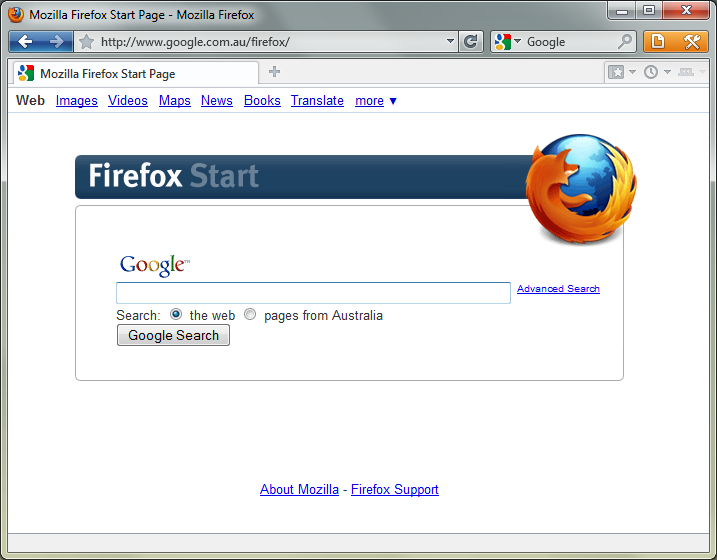Select 'the web' radio button
The height and width of the screenshot is (560, 717).
pyautogui.click(x=176, y=315)
